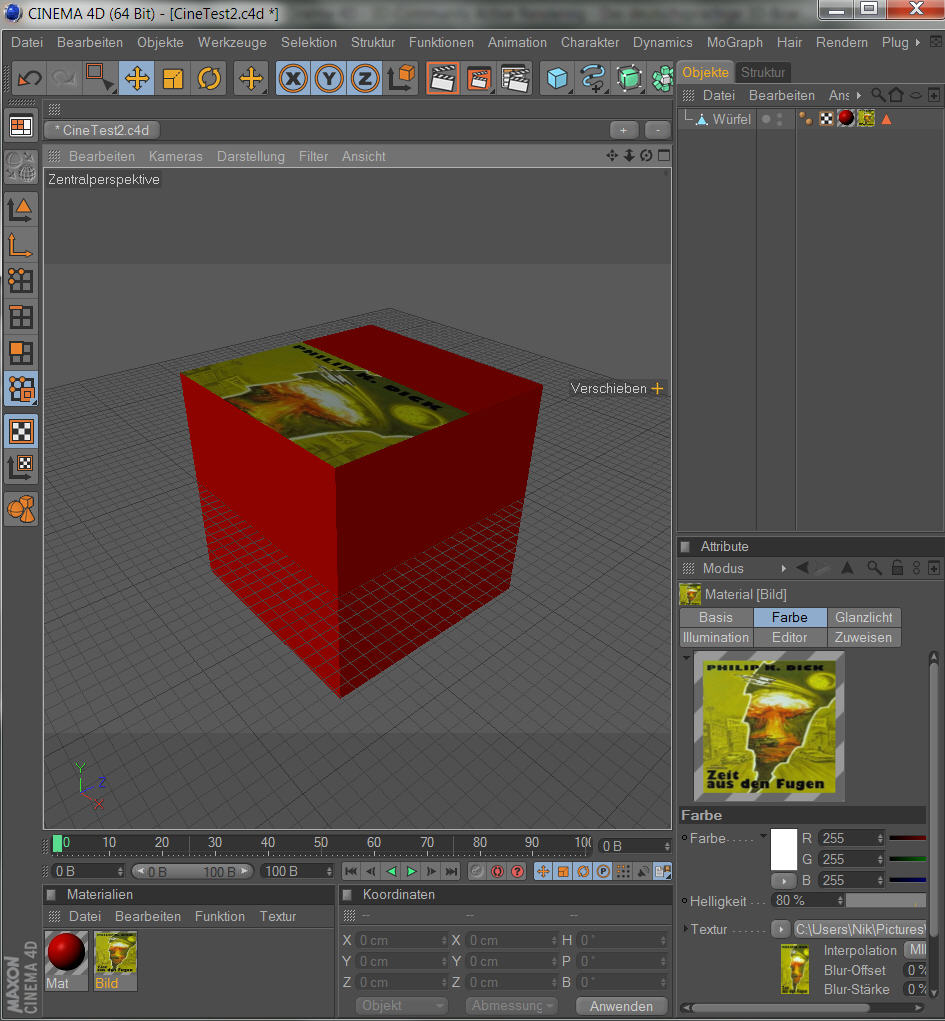
Task: Open the render settings icon
Action: point(515,79)
